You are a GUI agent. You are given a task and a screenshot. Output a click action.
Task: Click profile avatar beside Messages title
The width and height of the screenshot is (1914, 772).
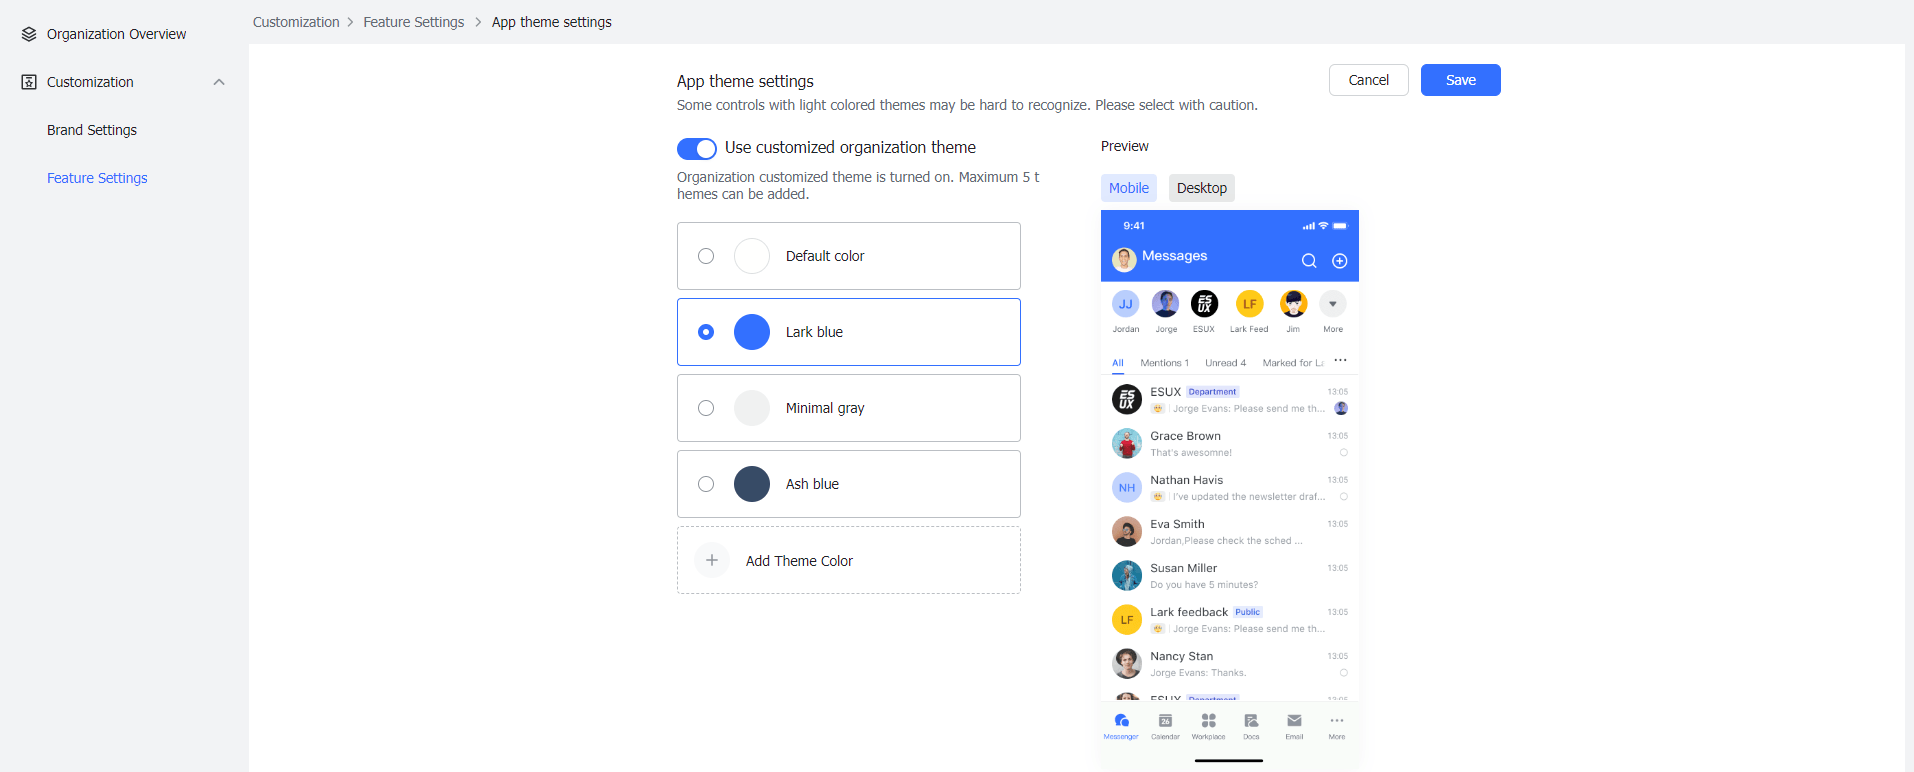pyautogui.click(x=1124, y=260)
